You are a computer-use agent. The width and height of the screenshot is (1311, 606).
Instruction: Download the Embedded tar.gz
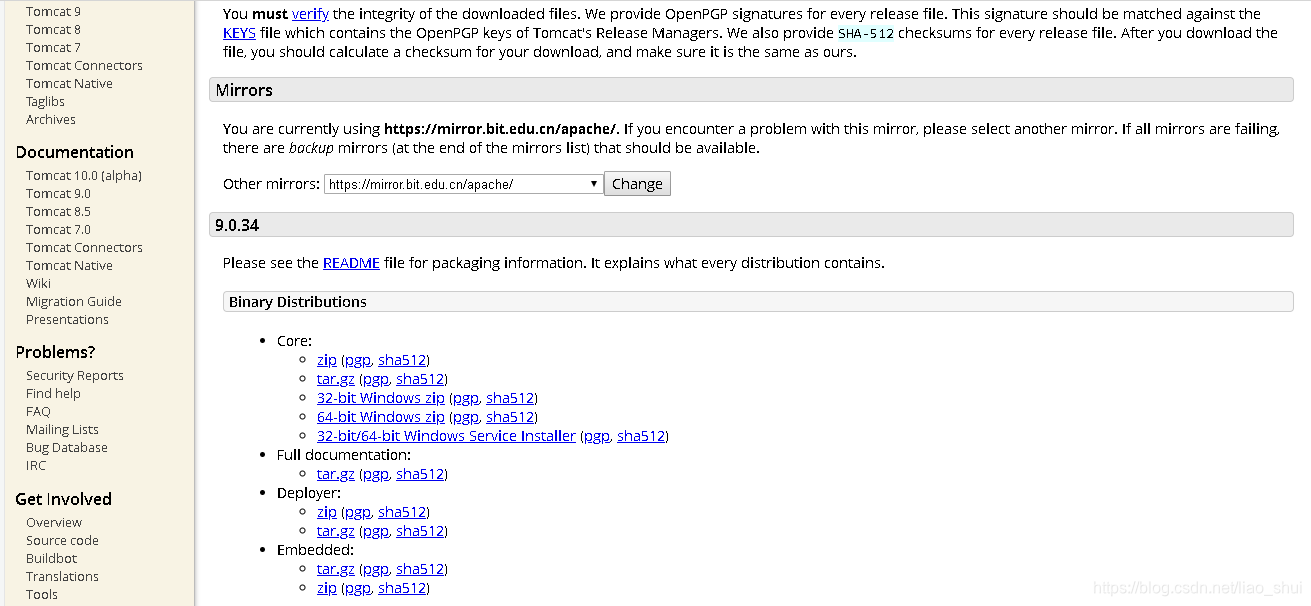[336, 569]
